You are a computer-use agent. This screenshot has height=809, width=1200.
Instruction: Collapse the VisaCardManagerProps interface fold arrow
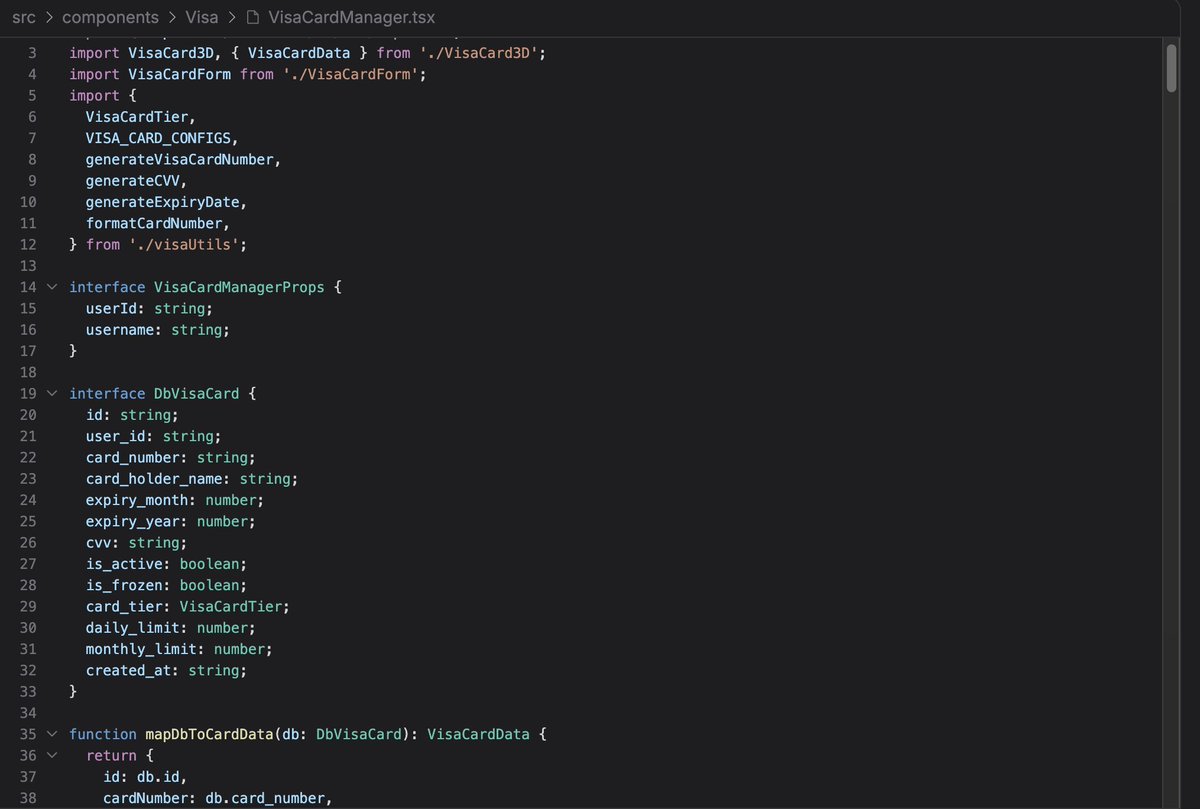[52, 287]
